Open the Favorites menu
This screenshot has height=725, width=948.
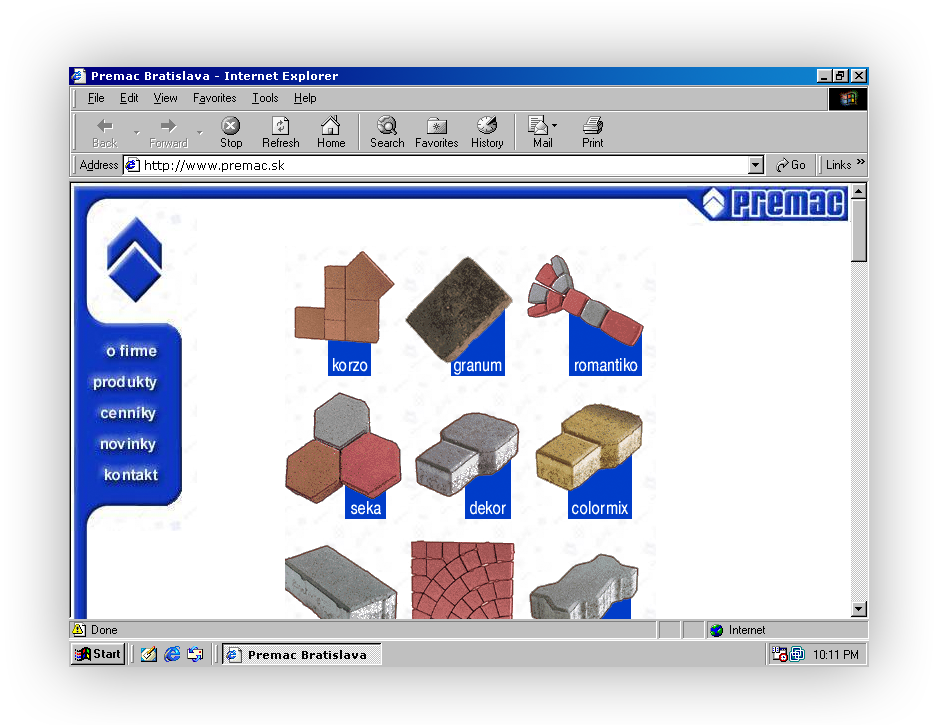click(x=215, y=98)
